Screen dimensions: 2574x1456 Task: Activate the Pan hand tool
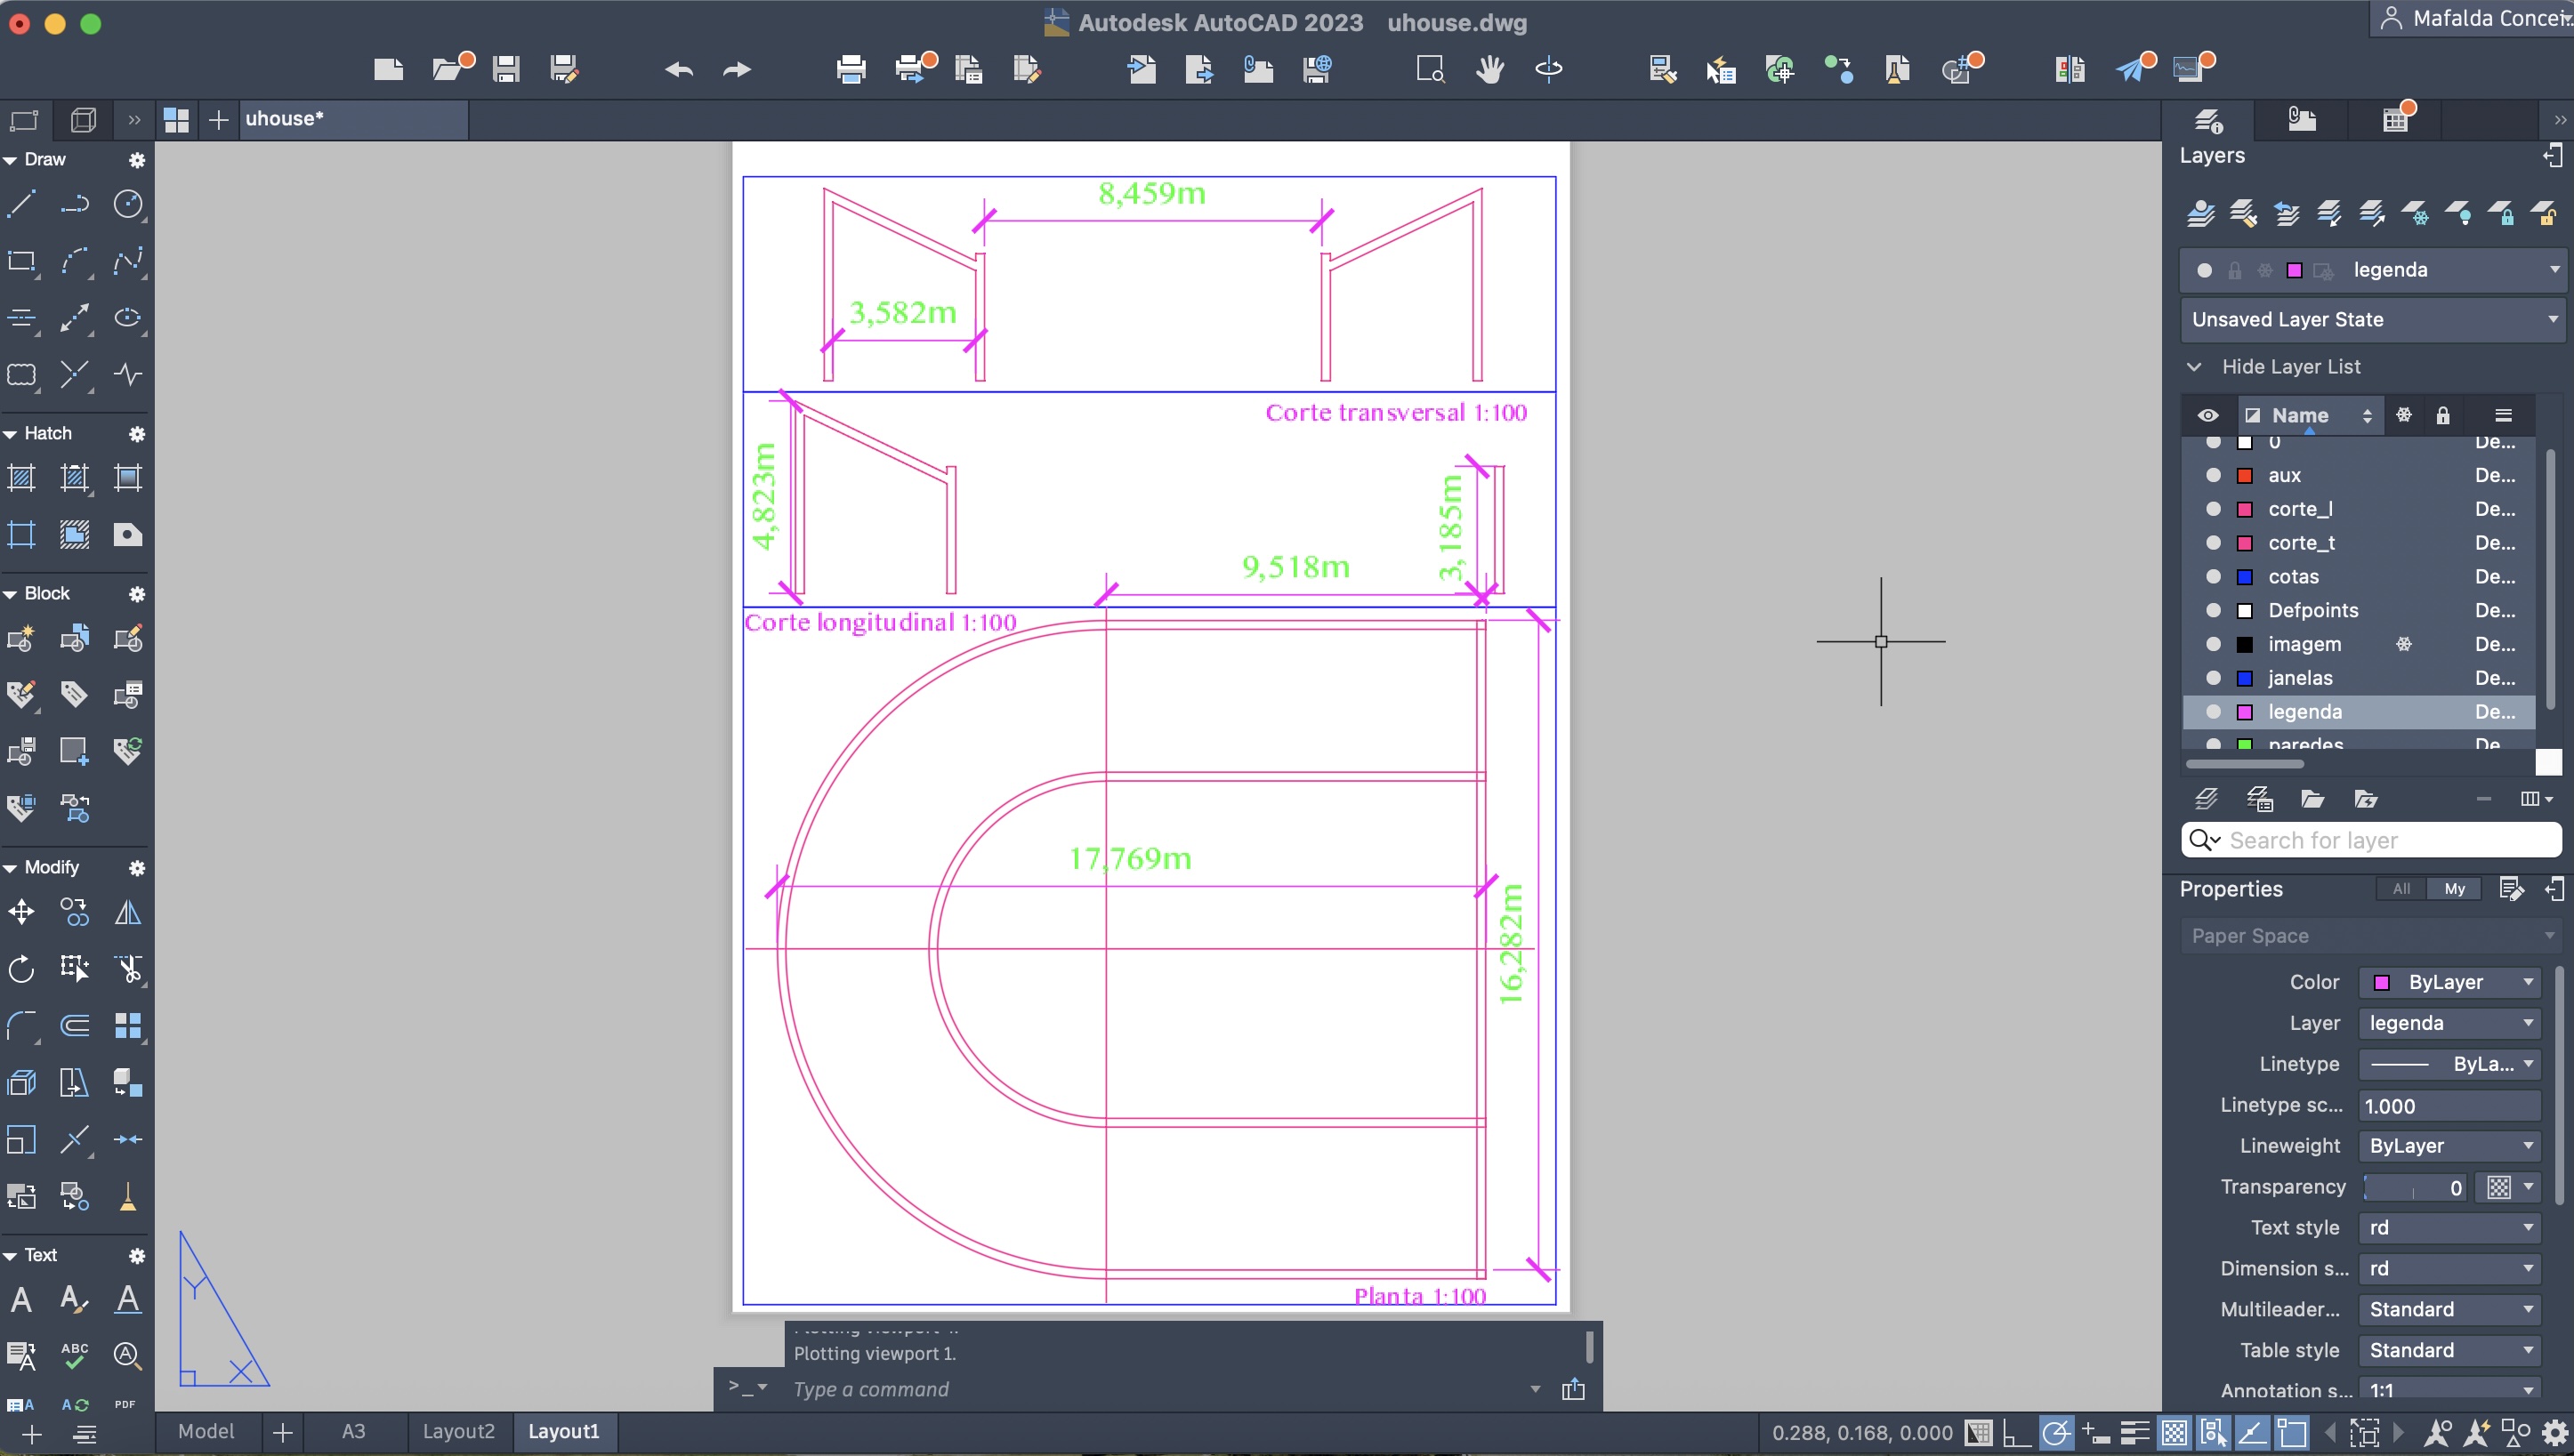tap(1489, 69)
